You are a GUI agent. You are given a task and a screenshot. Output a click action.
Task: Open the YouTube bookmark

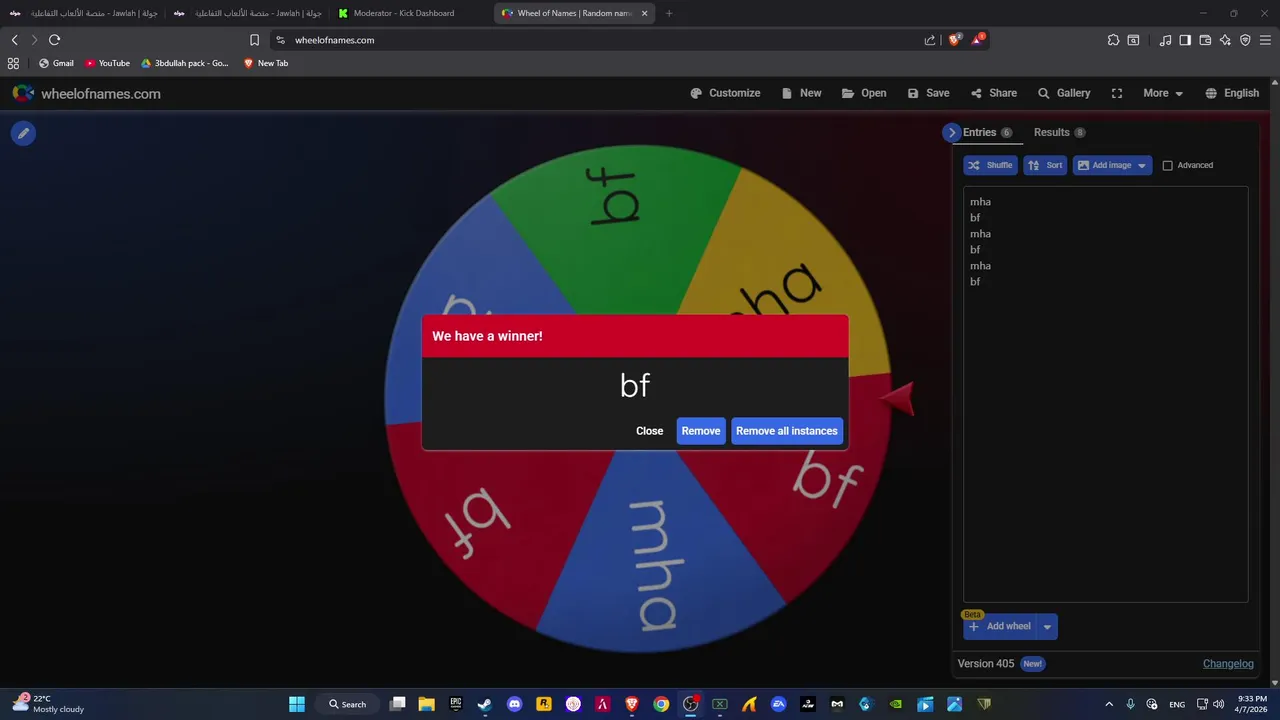coord(107,63)
